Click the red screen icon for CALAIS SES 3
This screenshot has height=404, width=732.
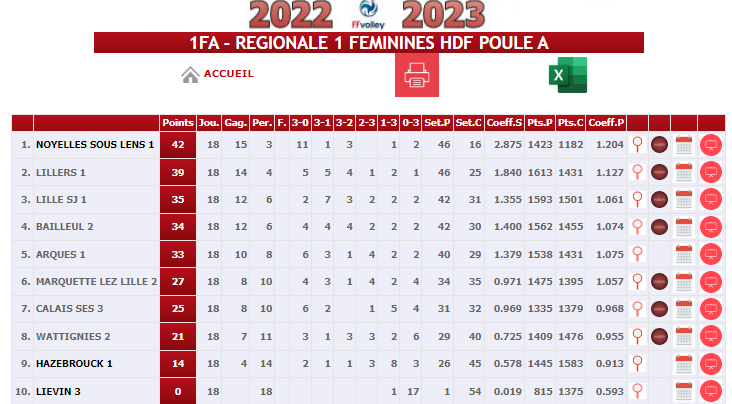pyautogui.click(x=711, y=309)
